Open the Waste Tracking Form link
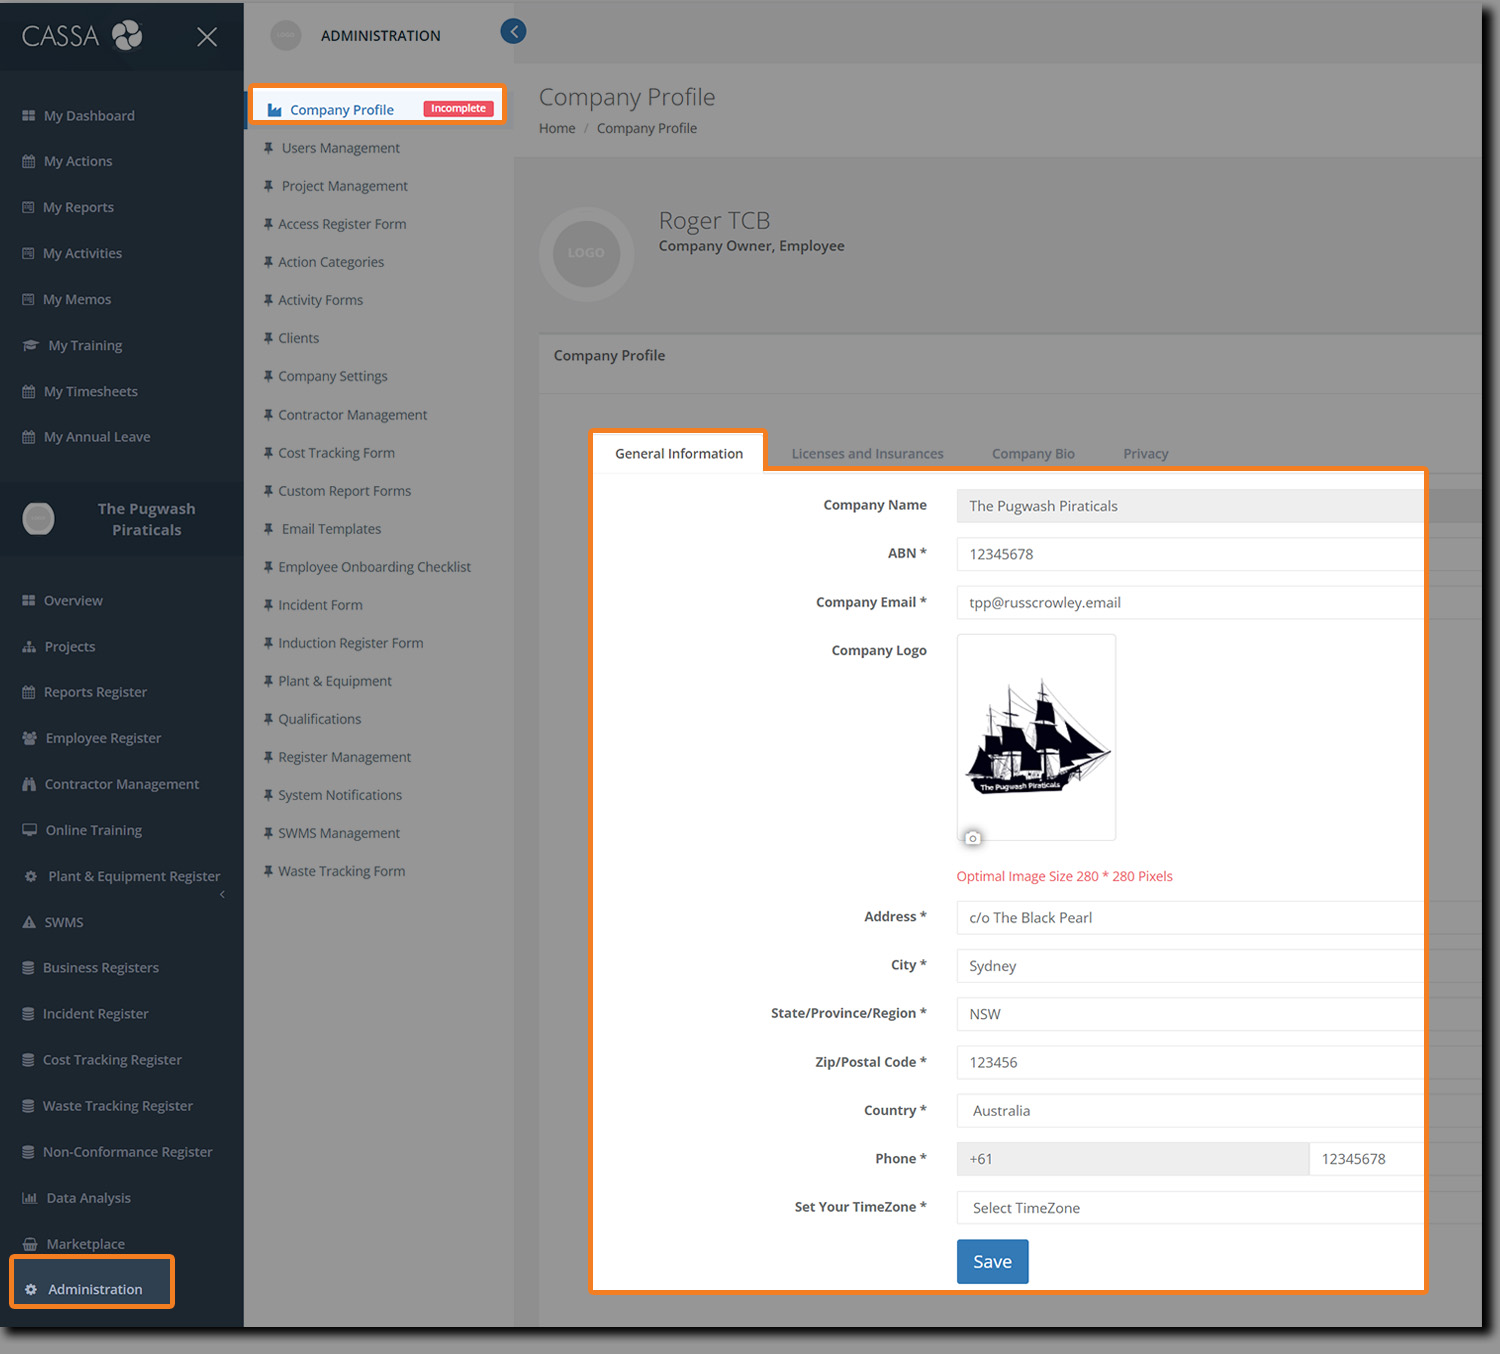 coord(342,871)
